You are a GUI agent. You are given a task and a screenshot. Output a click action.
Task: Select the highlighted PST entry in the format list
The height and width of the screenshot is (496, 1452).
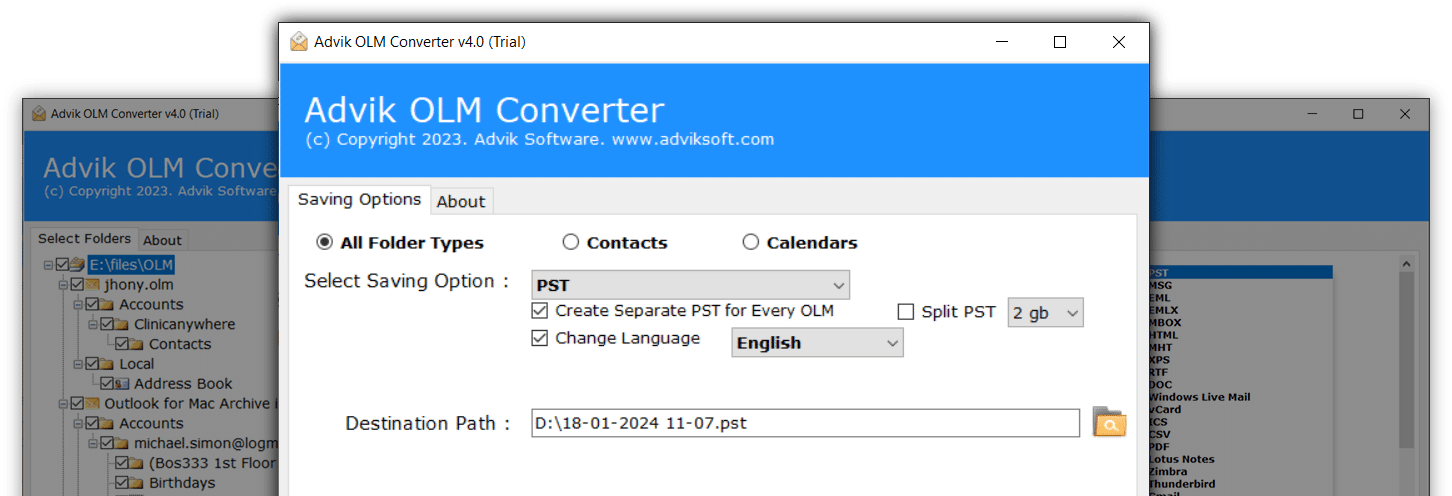coord(1240,272)
